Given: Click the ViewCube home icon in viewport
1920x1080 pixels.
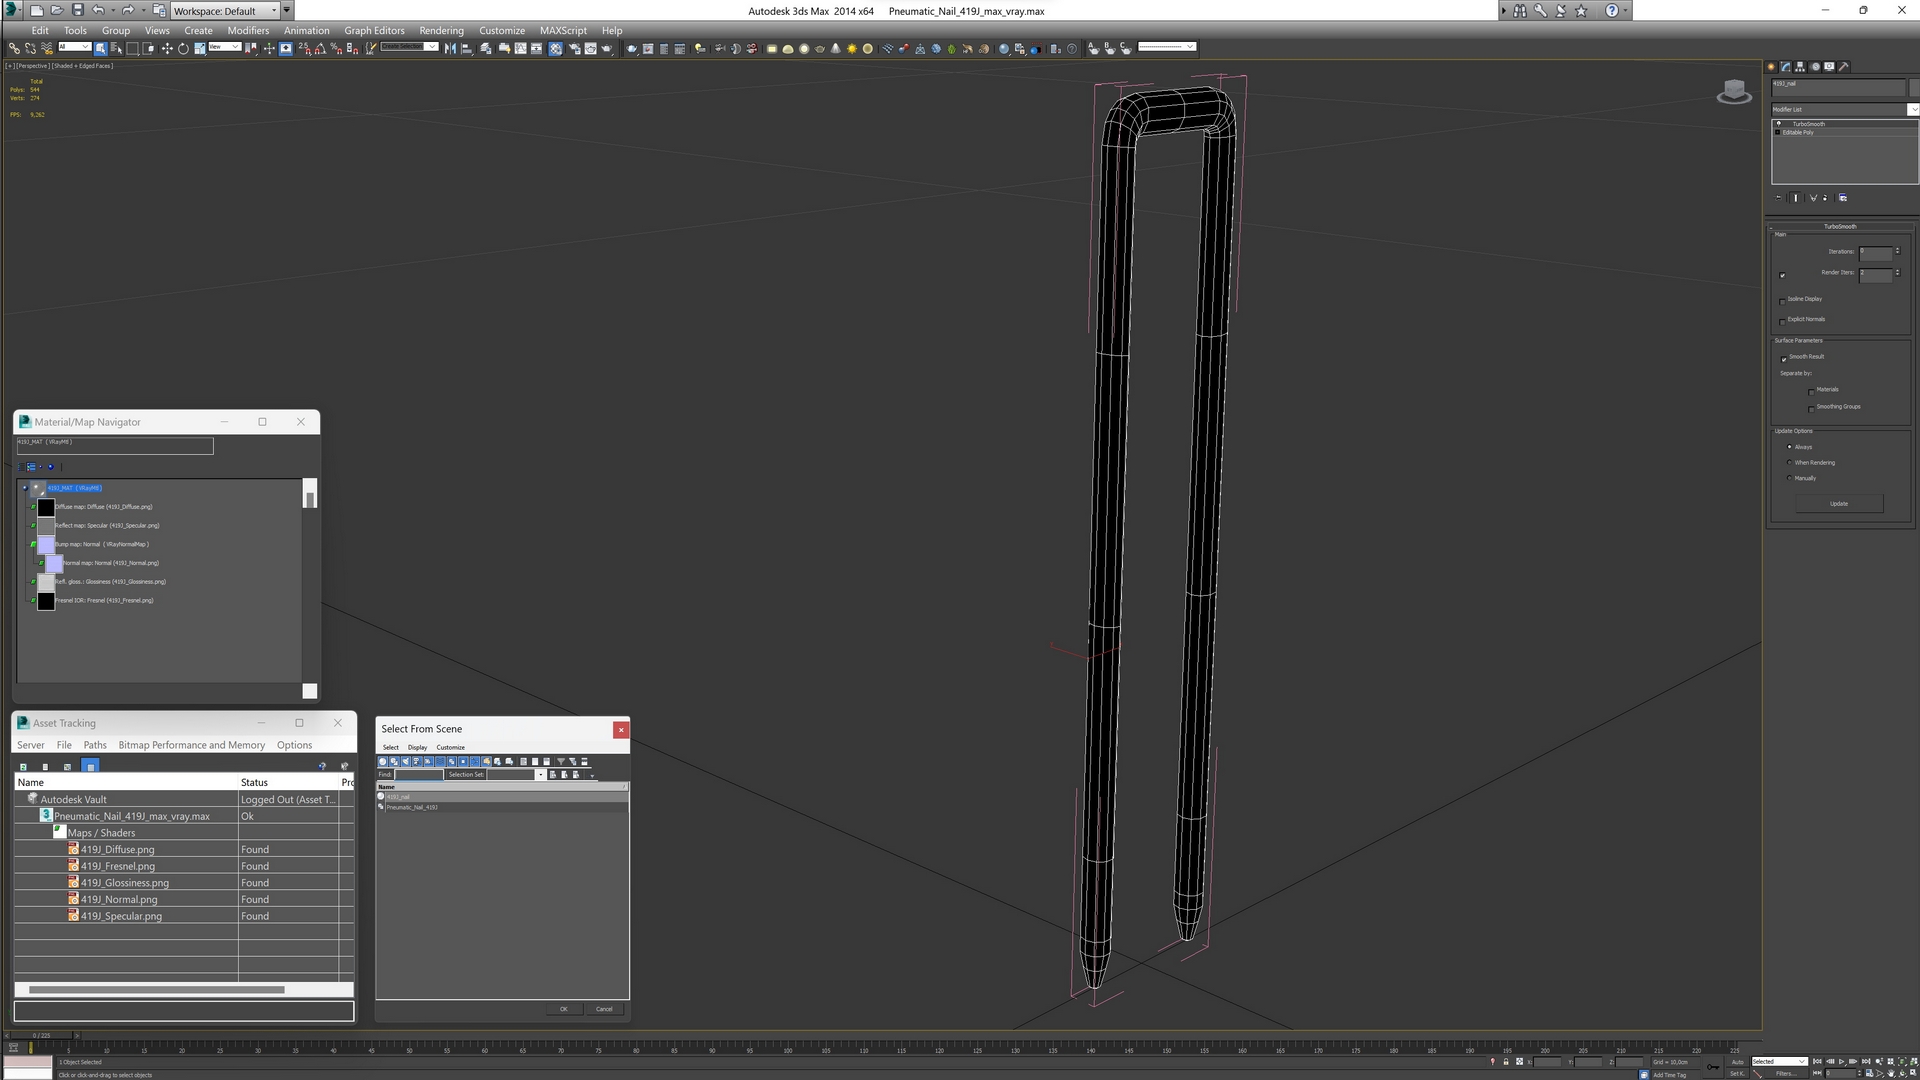Looking at the screenshot, I should pyautogui.click(x=1734, y=92).
